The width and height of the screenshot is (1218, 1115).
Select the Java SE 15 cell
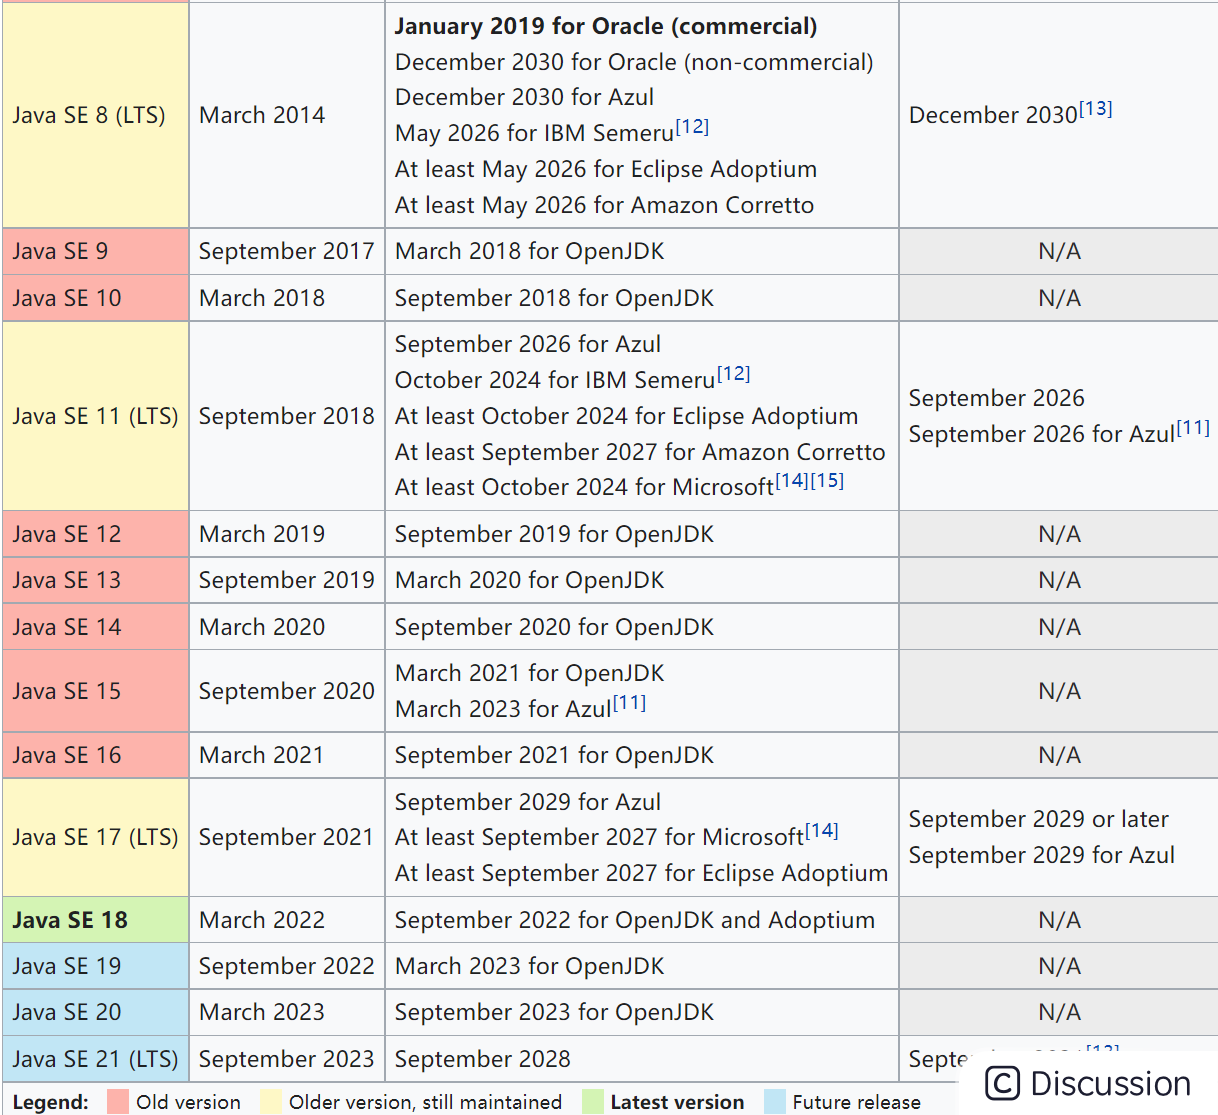pyautogui.click(x=96, y=691)
